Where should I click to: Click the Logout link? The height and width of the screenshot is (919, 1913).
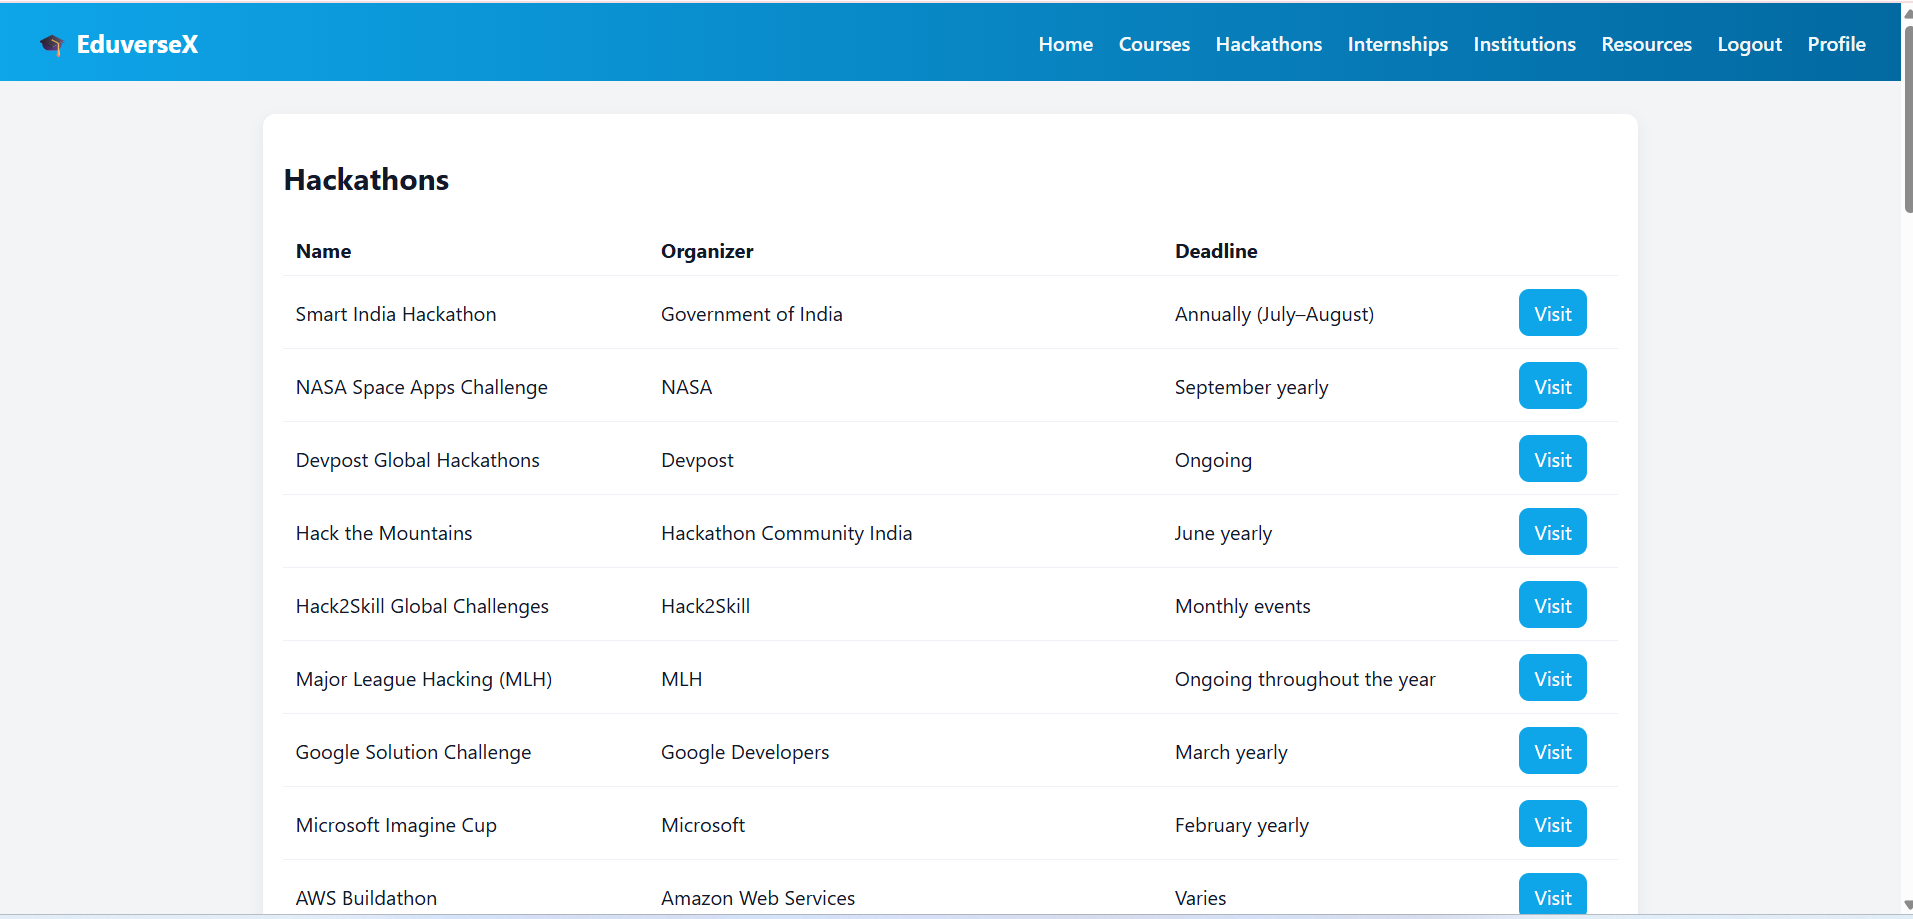point(1749,44)
